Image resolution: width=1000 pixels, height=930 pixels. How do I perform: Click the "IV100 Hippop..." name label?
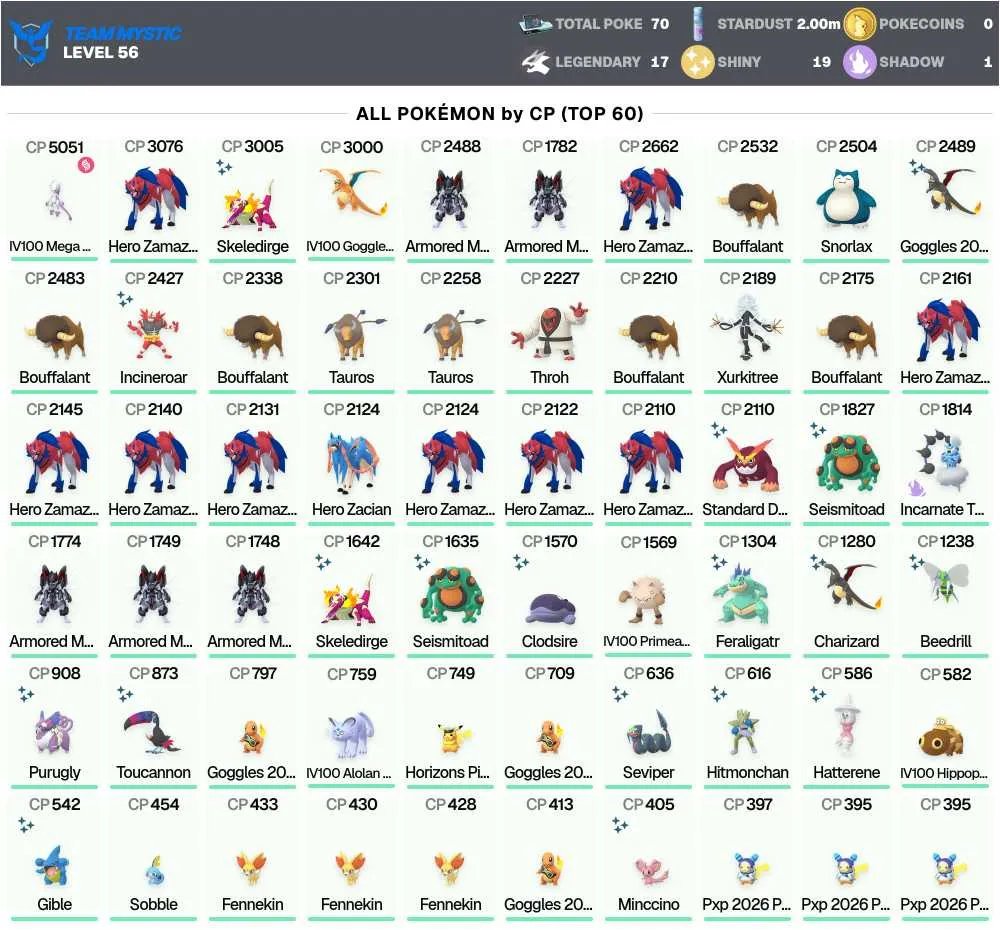(944, 773)
